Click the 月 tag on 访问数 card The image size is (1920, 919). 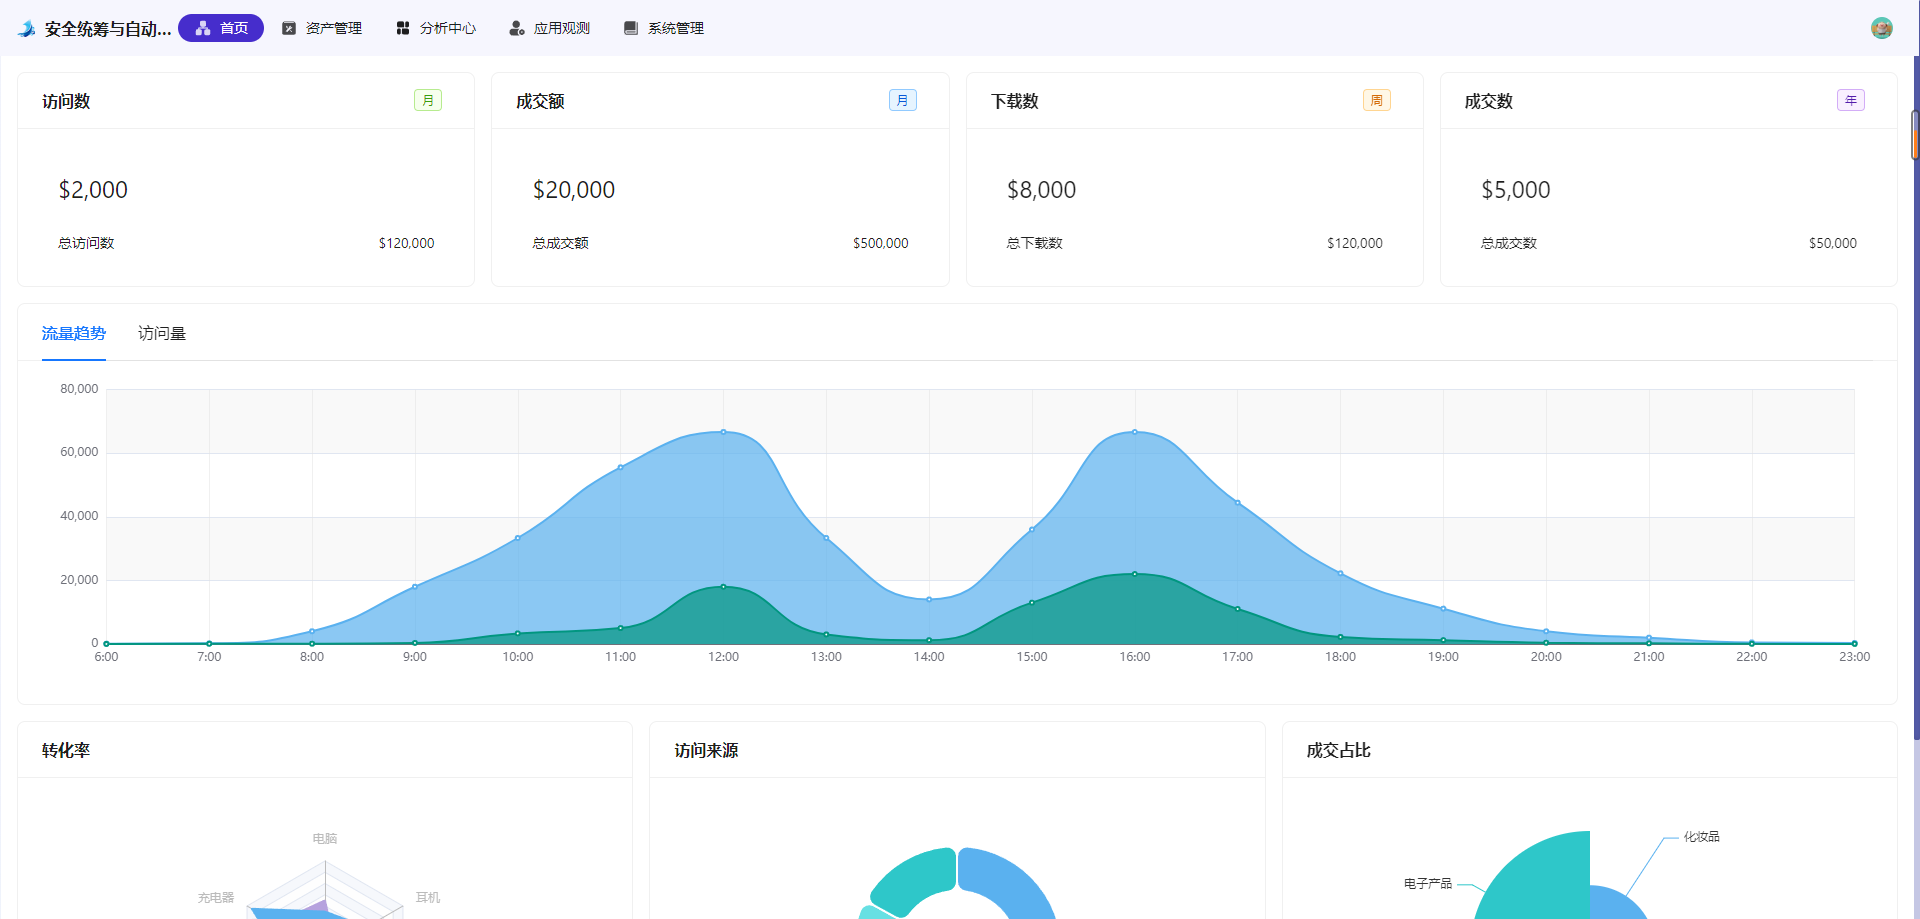click(x=428, y=100)
